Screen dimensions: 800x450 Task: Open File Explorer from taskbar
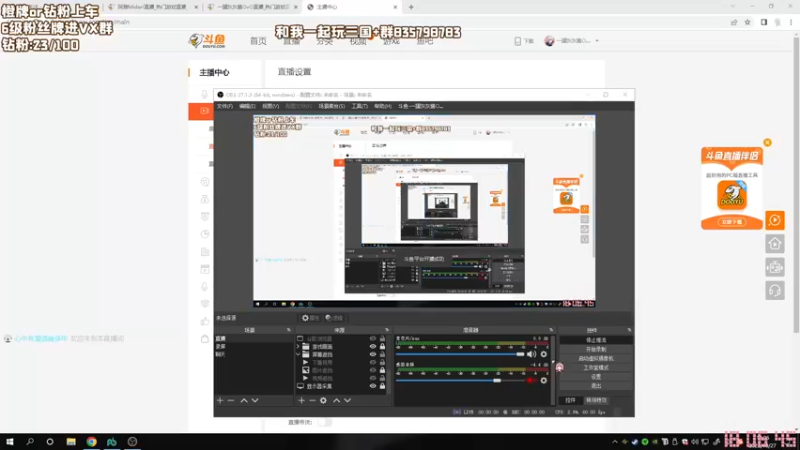click(71, 442)
